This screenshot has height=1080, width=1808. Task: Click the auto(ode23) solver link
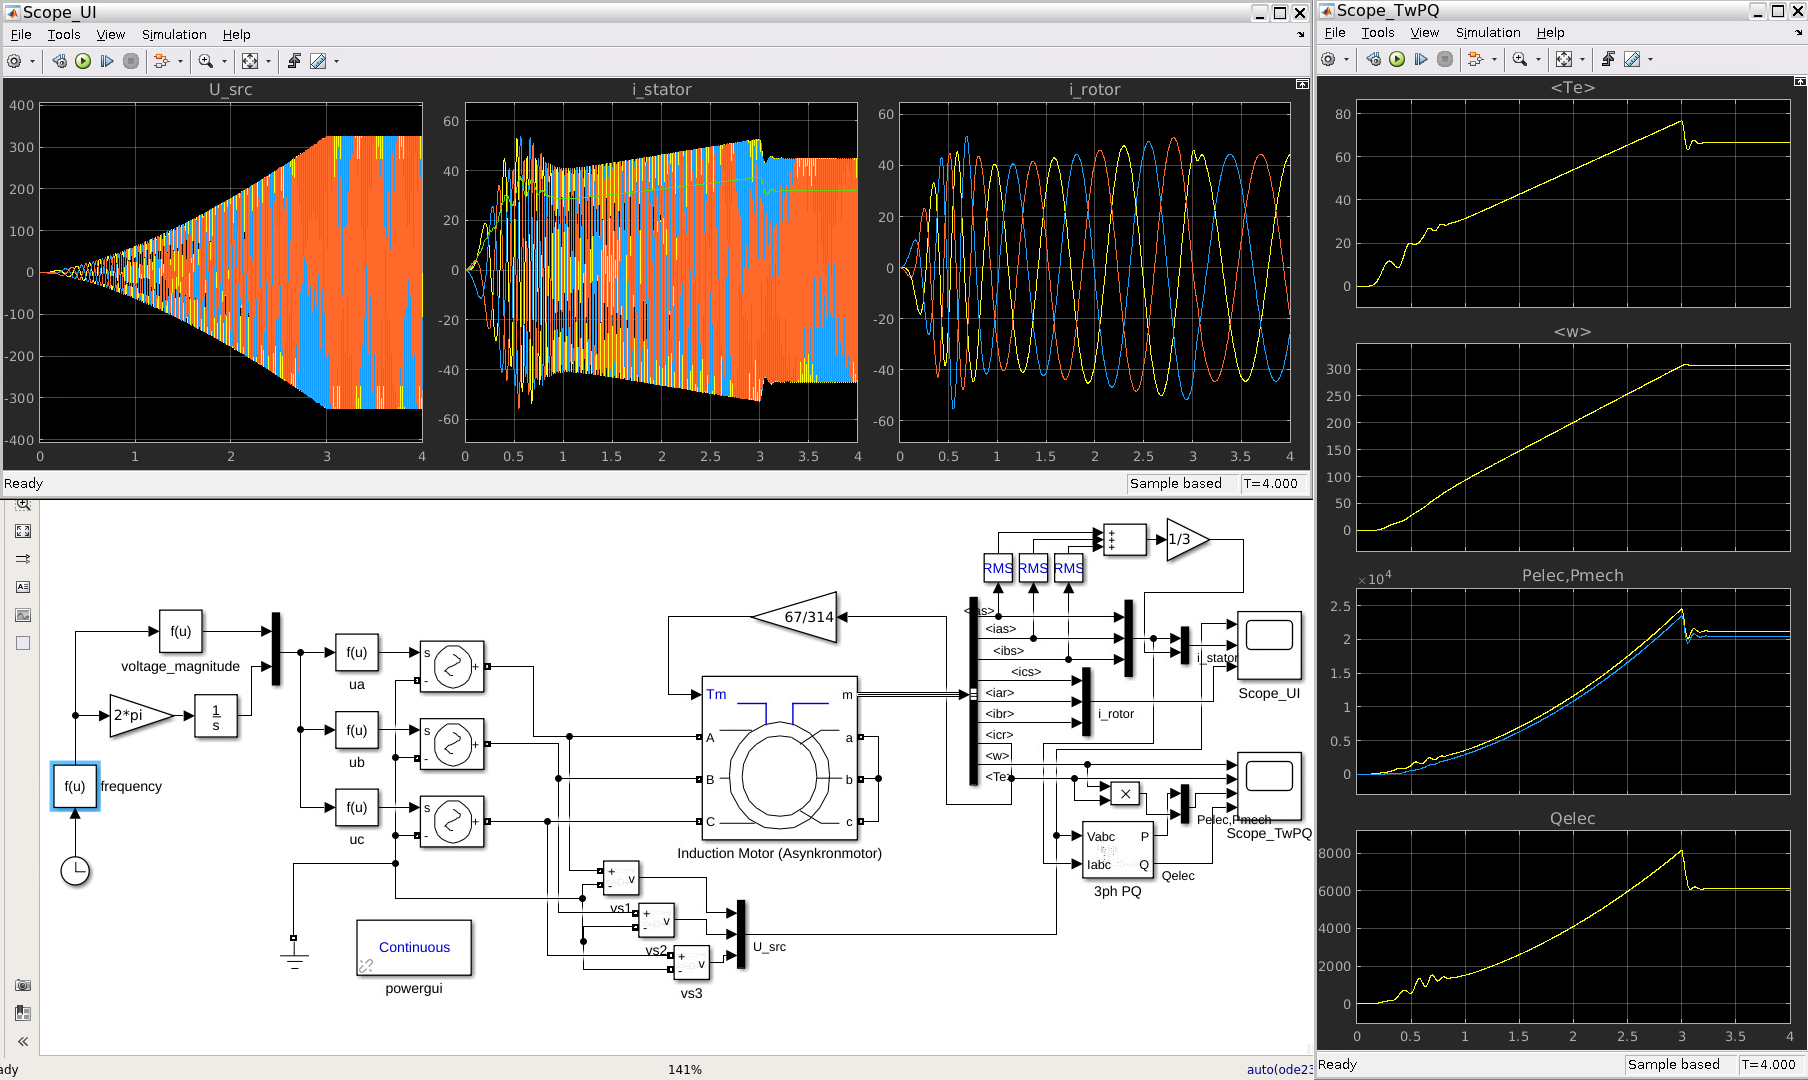1278,1069
